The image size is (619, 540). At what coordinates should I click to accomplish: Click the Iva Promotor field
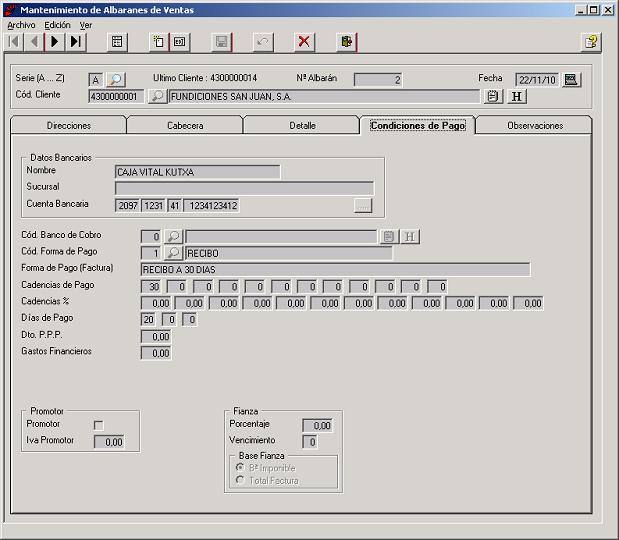[109, 442]
